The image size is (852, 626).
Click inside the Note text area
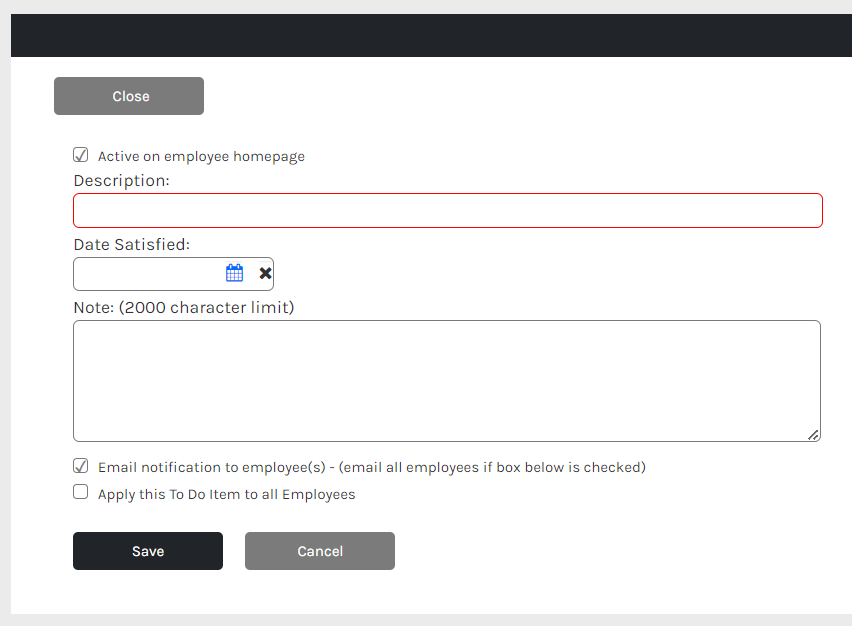(x=447, y=381)
